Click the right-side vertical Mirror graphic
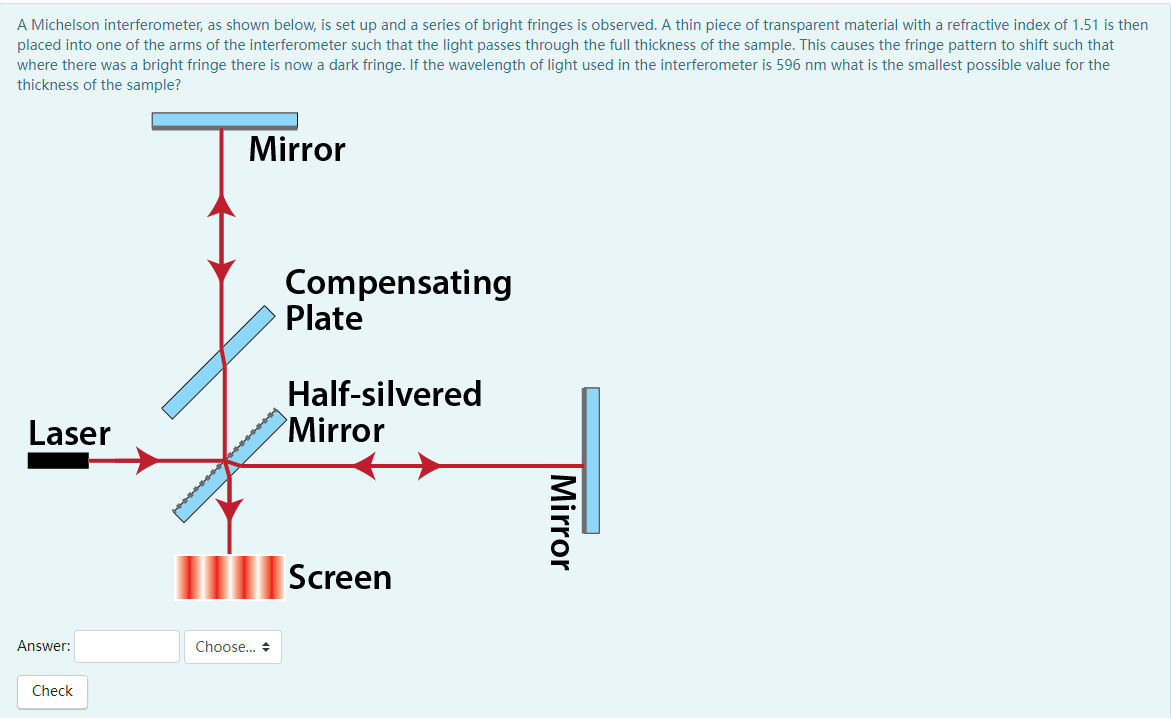 pyautogui.click(x=590, y=460)
